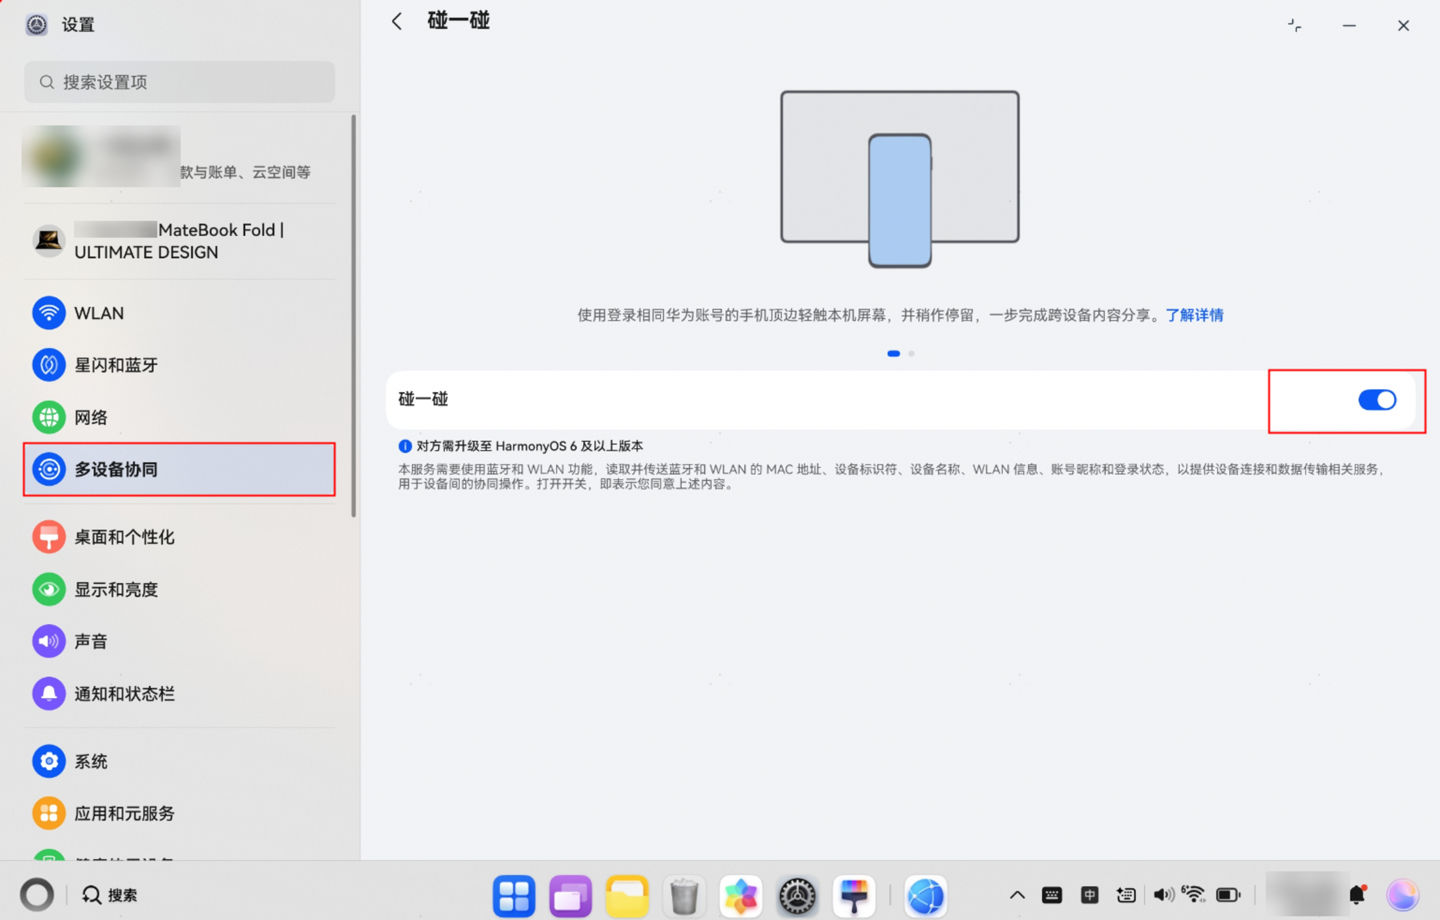Click the back arrow on 碰一碰 page
1440x920 pixels.
[x=396, y=20]
